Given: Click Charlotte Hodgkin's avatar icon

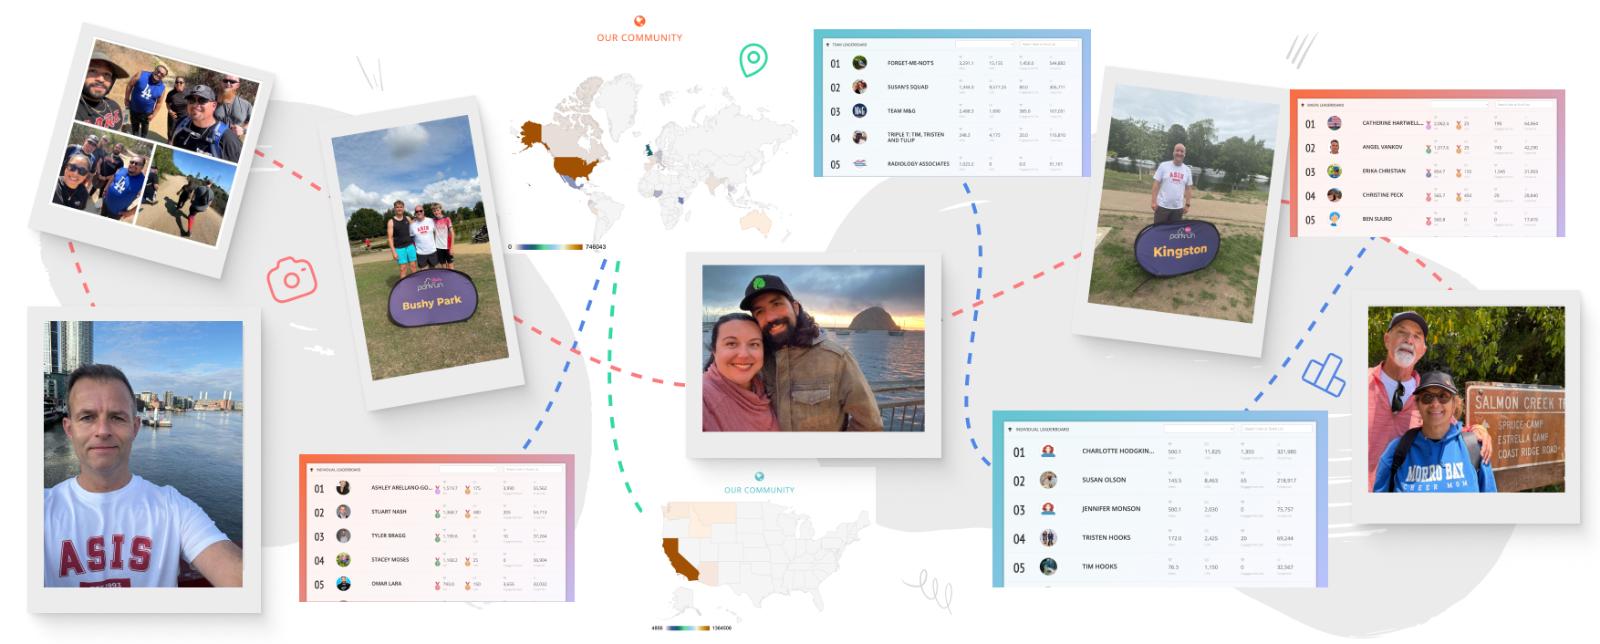Looking at the screenshot, I should [1048, 451].
